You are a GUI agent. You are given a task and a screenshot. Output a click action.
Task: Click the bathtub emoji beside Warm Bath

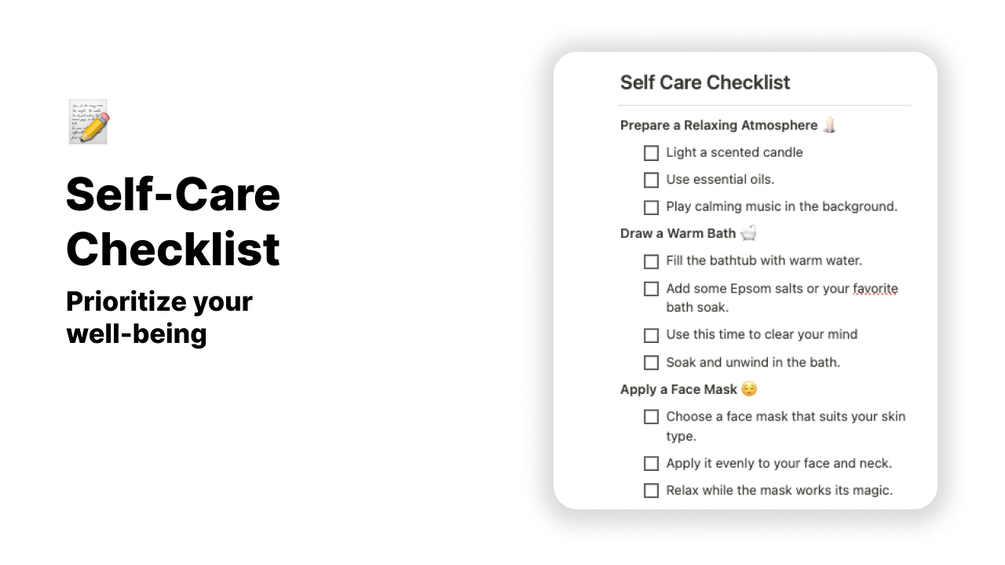click(749, 233)
